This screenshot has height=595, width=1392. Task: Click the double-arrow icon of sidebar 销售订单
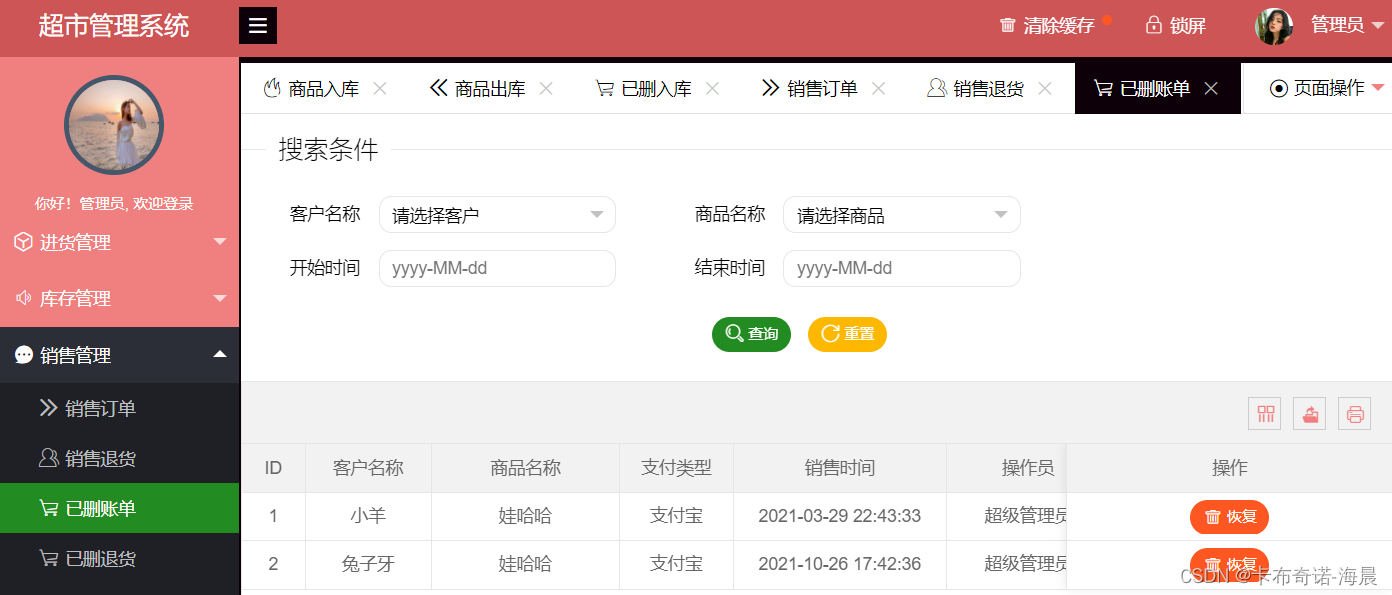[x=48, y=408]
